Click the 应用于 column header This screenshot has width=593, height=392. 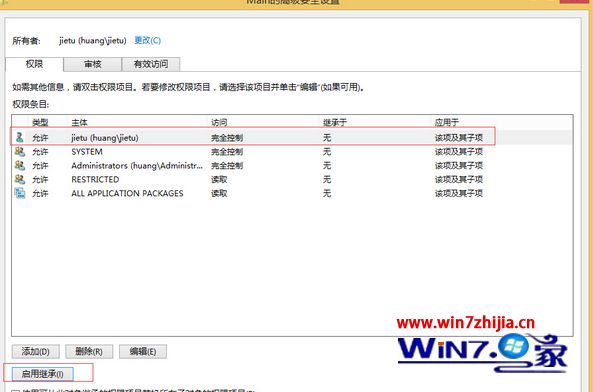tap(447, 122)
